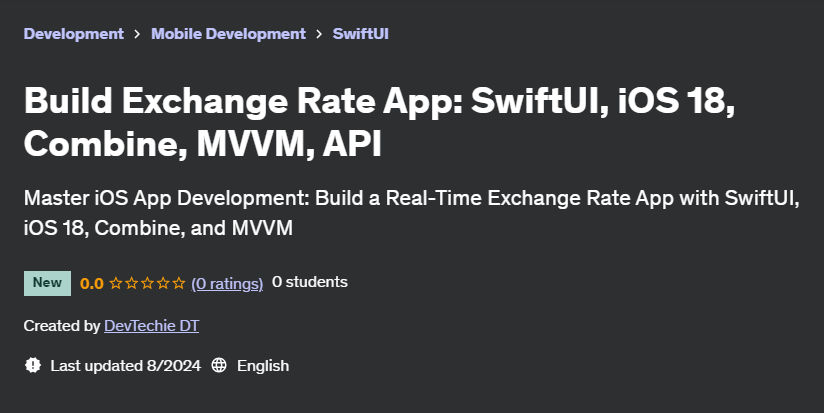This screenshot has width=824, height=413.
Task: Click the chevron after Development breadcrumb
Action: point(137,34)
